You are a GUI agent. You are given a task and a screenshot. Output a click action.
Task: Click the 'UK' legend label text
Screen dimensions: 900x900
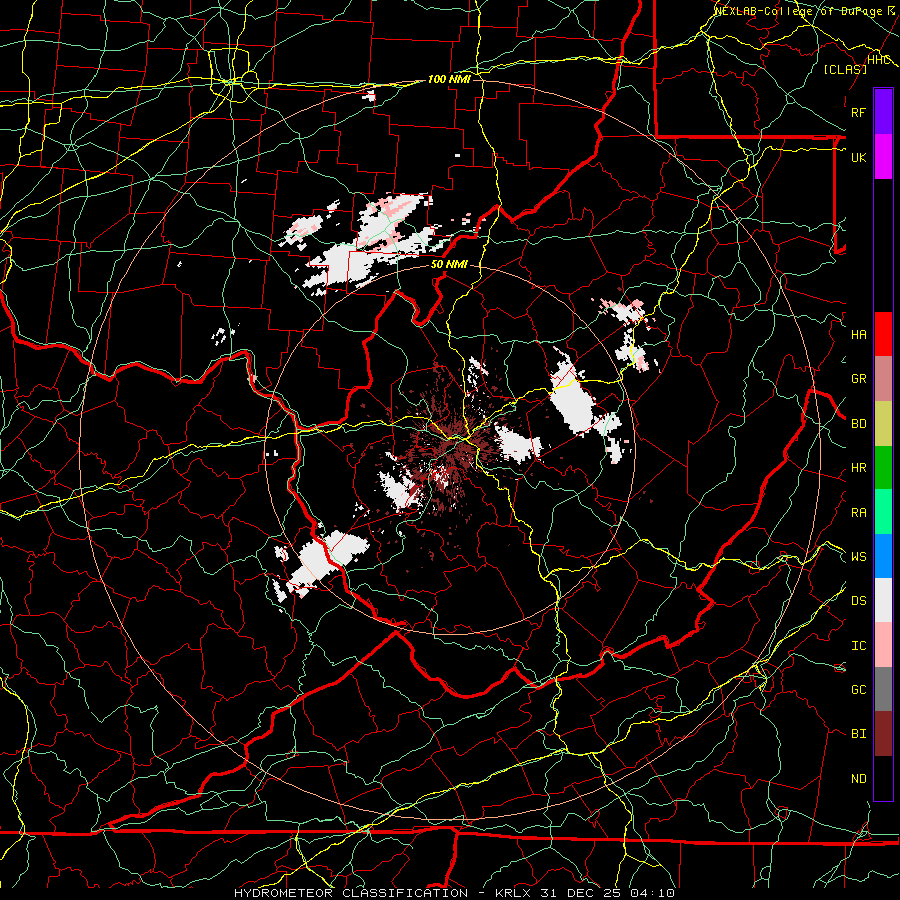pyautogui.click(x=859, y=157)
